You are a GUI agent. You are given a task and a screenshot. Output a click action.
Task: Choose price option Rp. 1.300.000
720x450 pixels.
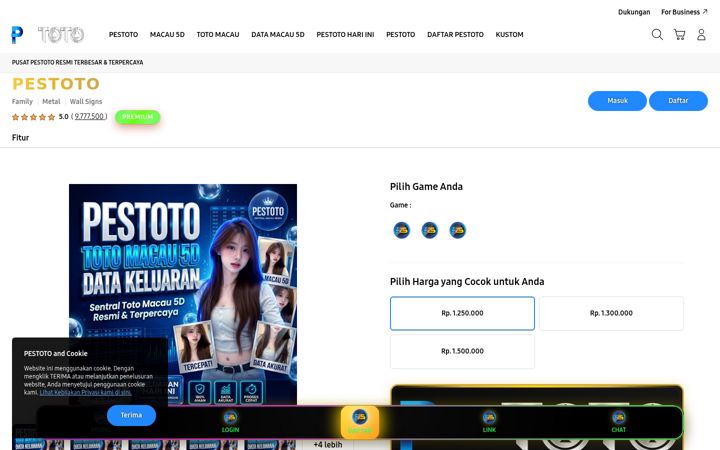(x=611, y=313)
